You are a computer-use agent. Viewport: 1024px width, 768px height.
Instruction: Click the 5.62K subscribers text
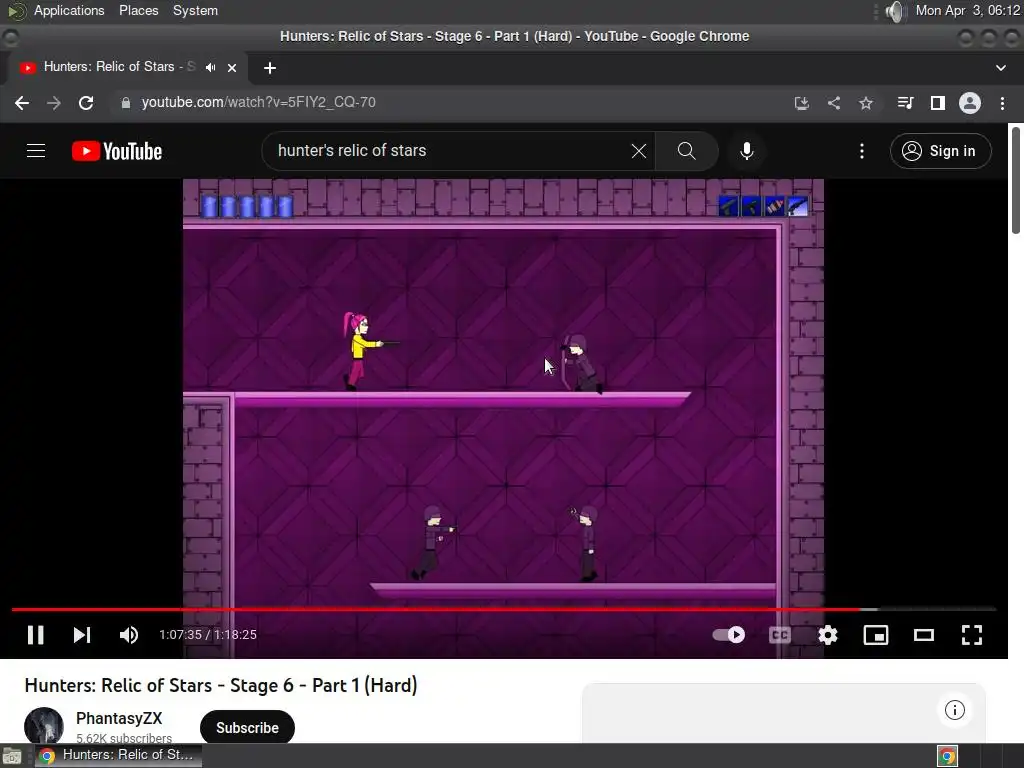coord(124,738)
